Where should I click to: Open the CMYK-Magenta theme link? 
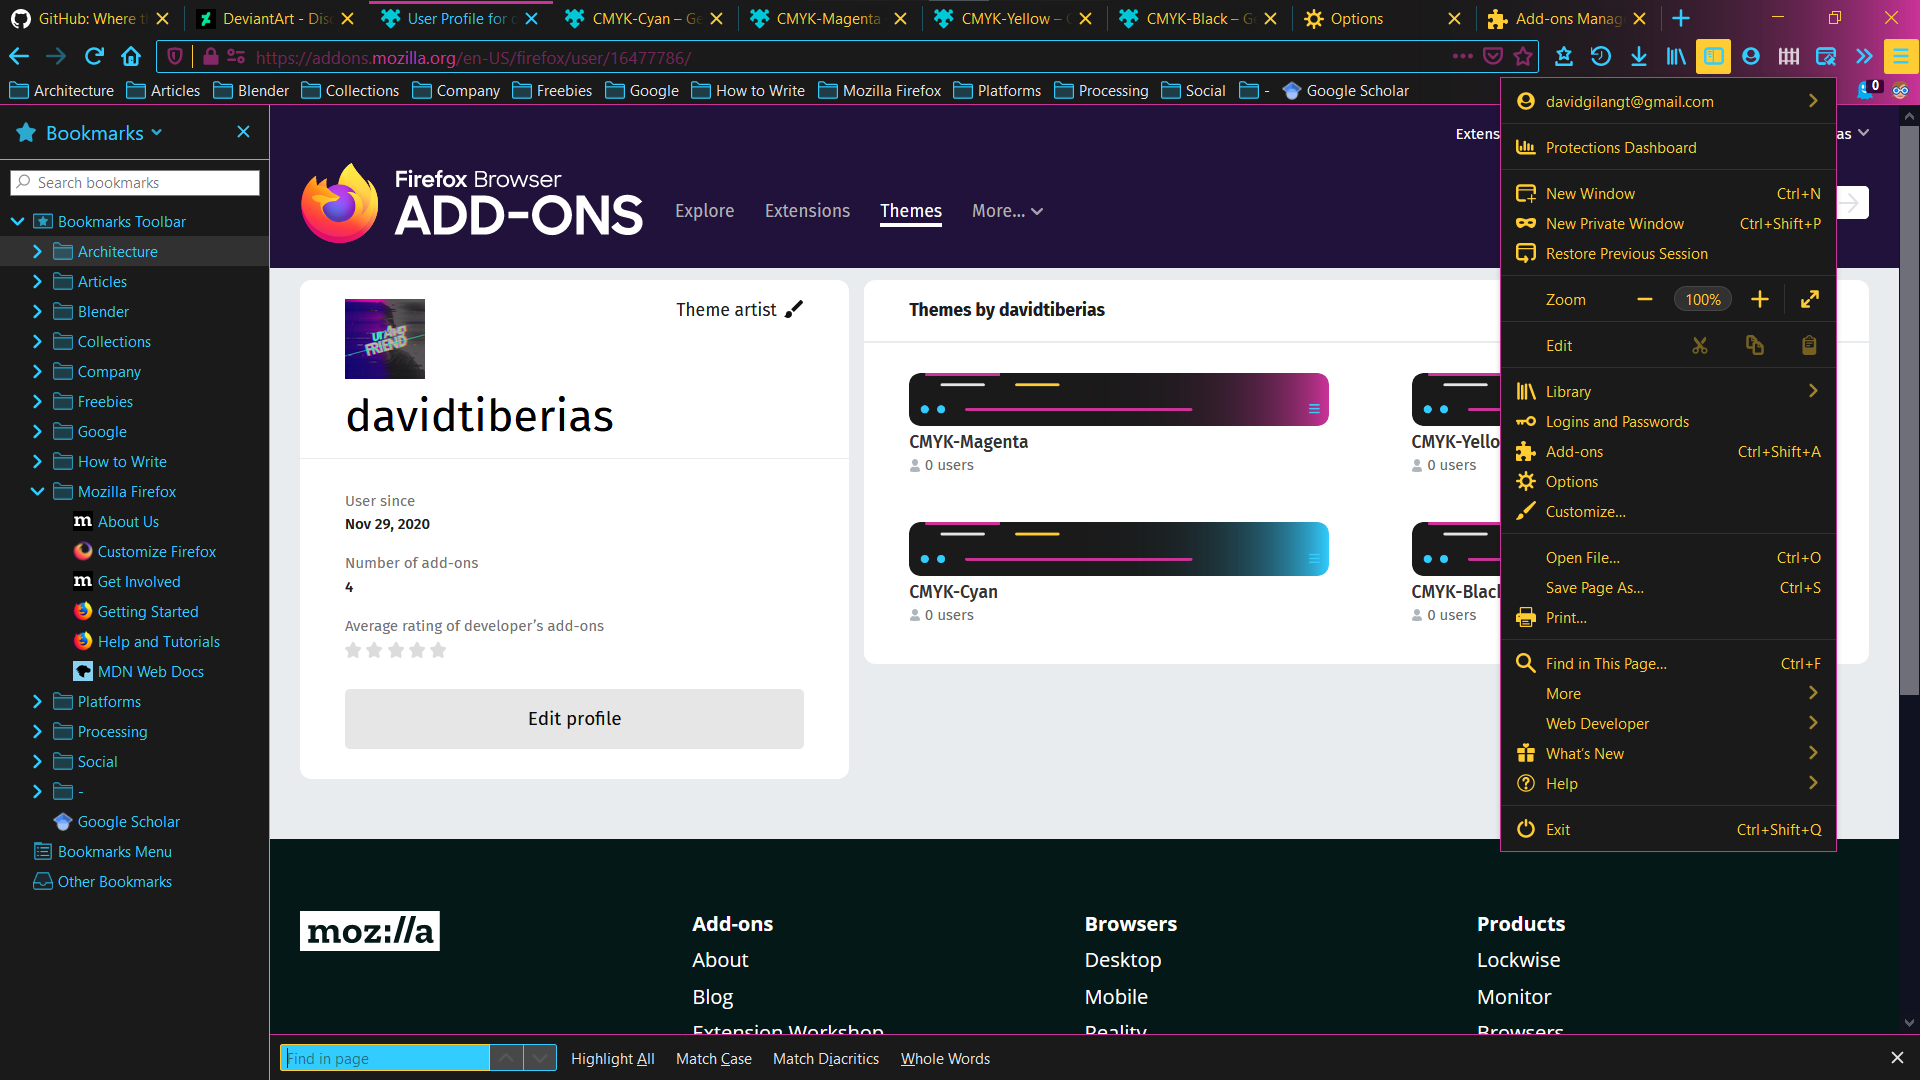click(967, 442)
